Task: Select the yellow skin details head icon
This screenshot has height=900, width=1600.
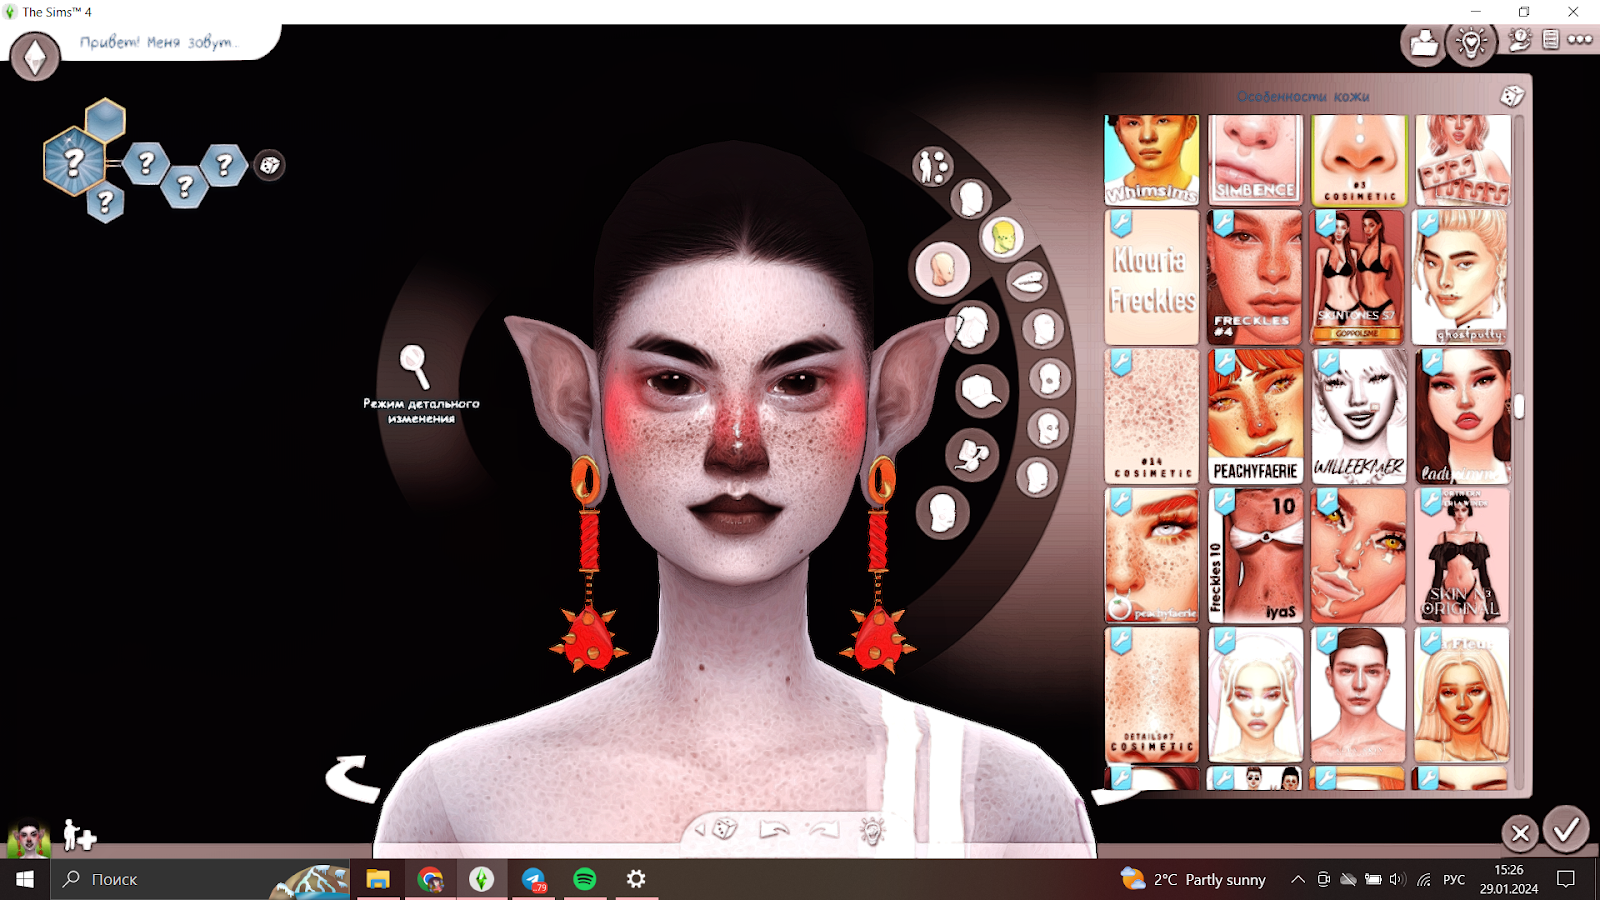Action: tap(1003, 237)
